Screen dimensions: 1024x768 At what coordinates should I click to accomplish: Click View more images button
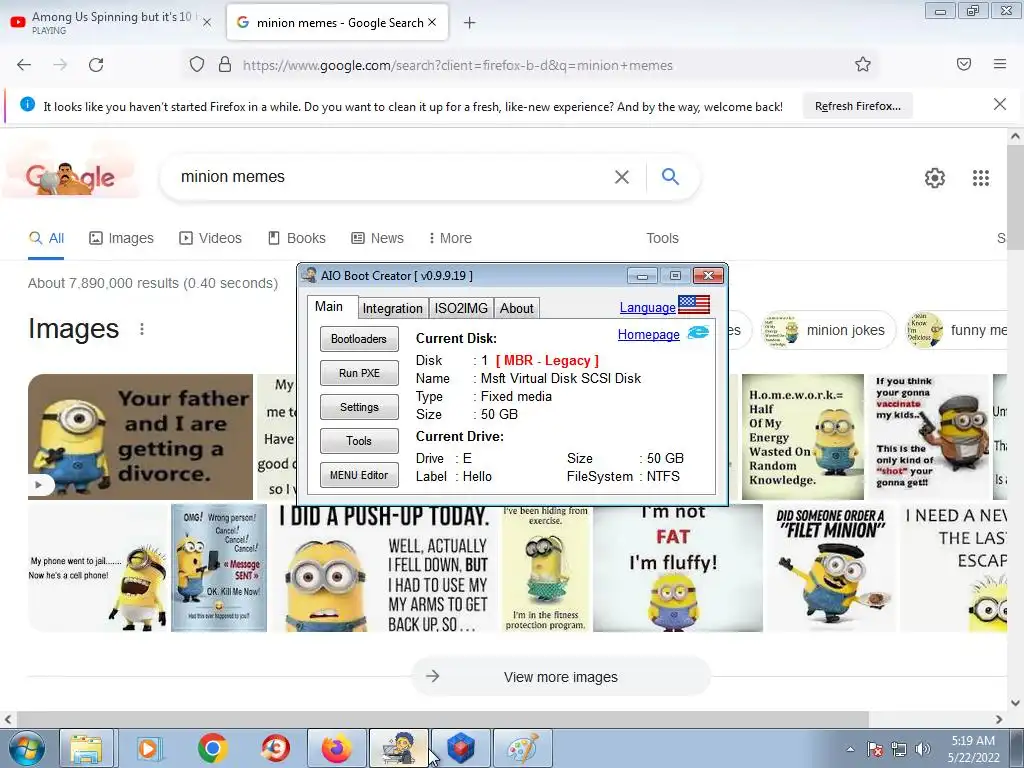coord(560,677)
